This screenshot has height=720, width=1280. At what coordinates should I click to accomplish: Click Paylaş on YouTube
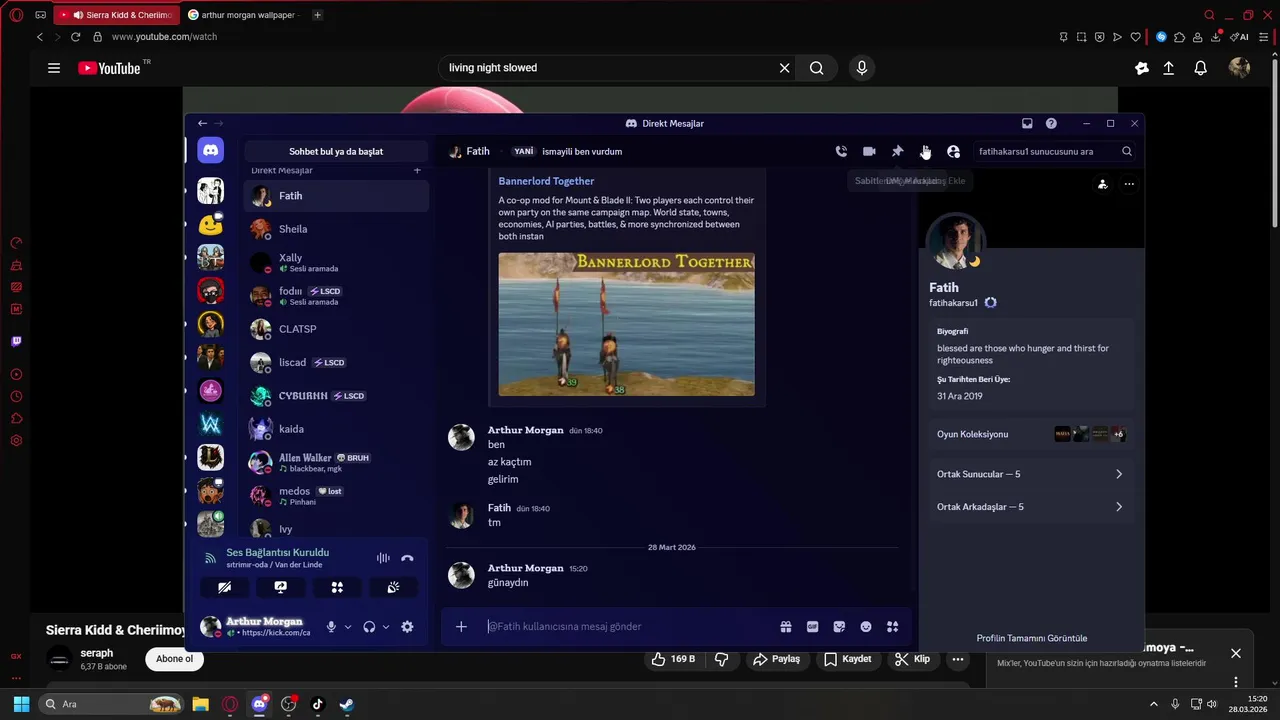coord(776,659)
